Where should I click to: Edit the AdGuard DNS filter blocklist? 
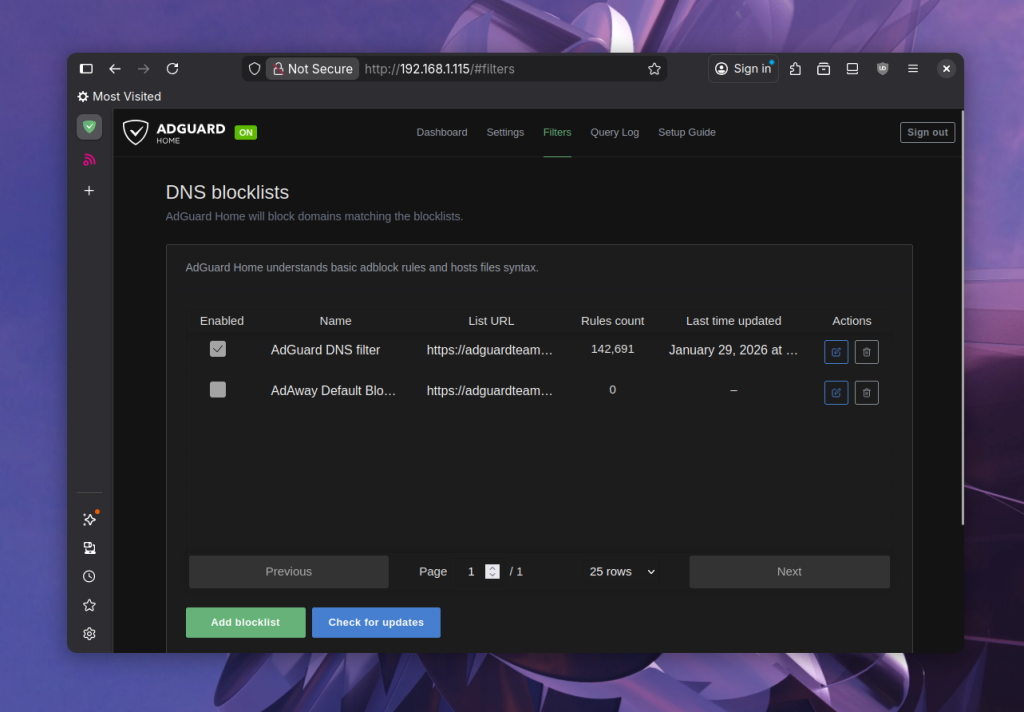tap(836, 352)
